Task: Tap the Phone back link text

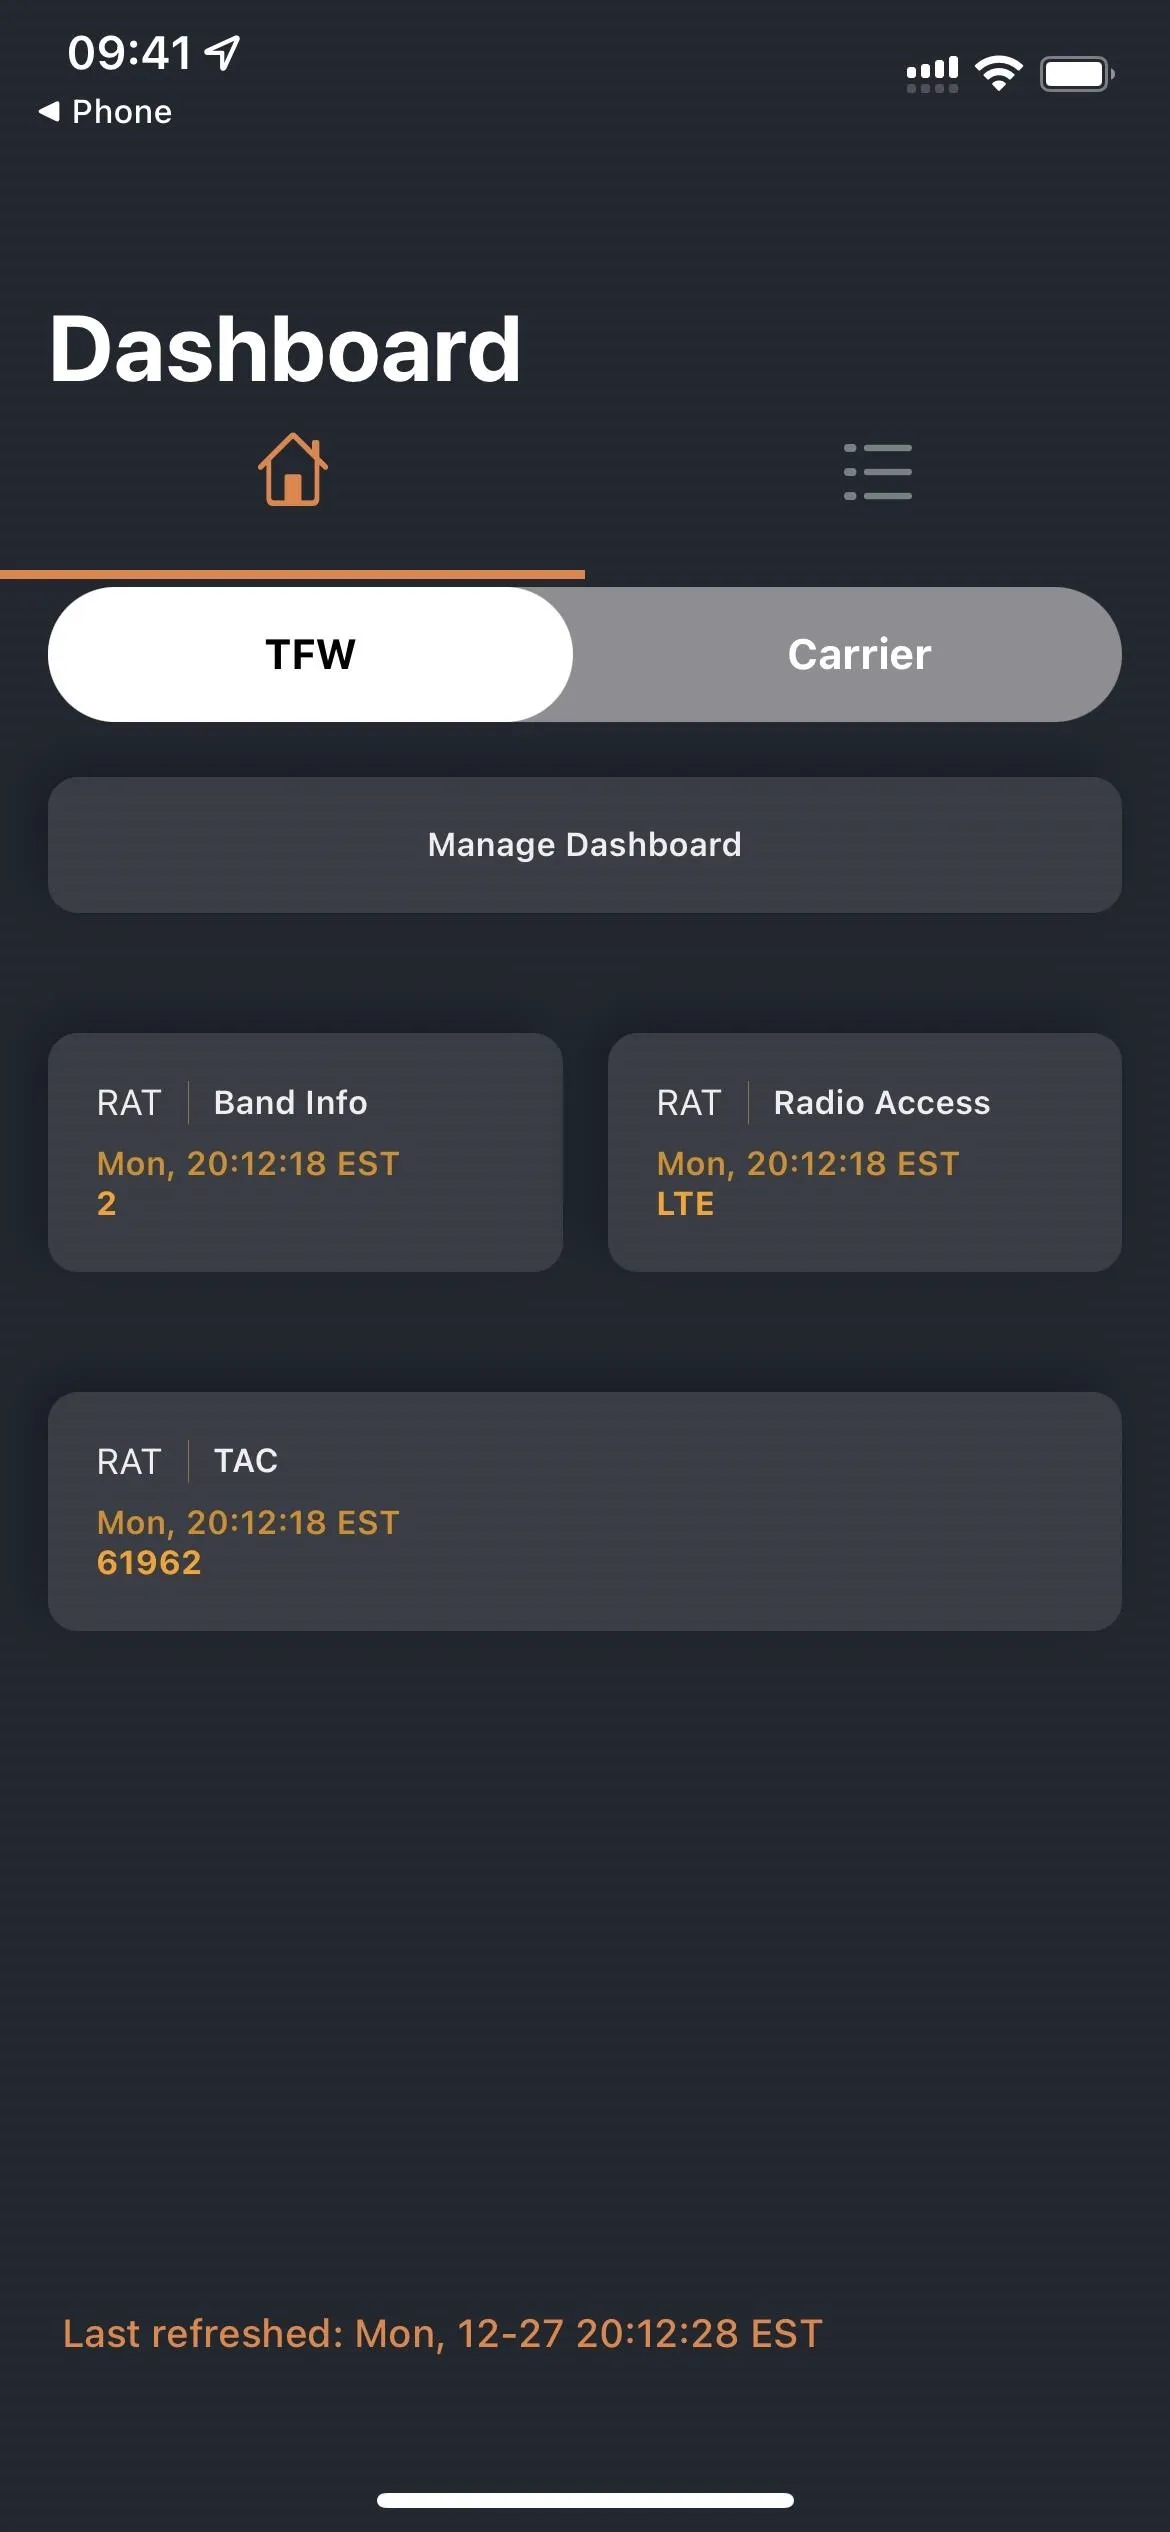Action: click(122, 112)
